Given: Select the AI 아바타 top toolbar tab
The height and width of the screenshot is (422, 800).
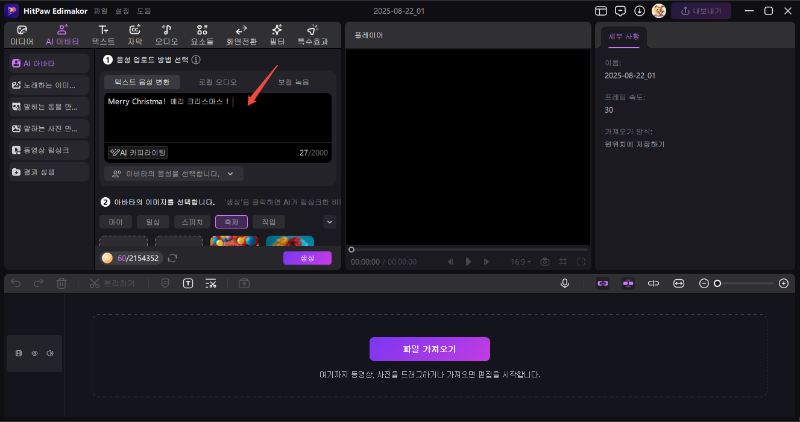Looking at the screenshot, I should tap(62, 35).
